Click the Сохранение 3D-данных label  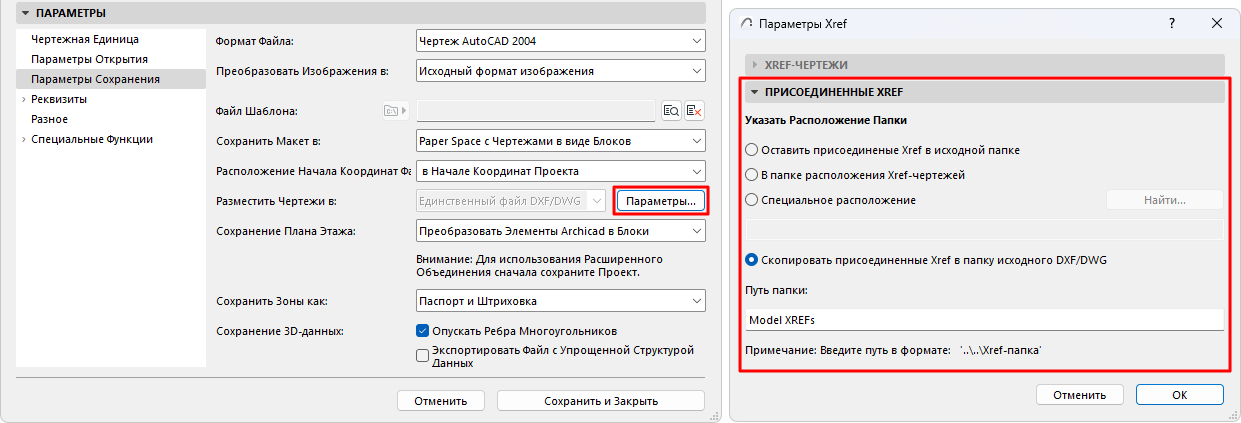[x=280, y=330]
